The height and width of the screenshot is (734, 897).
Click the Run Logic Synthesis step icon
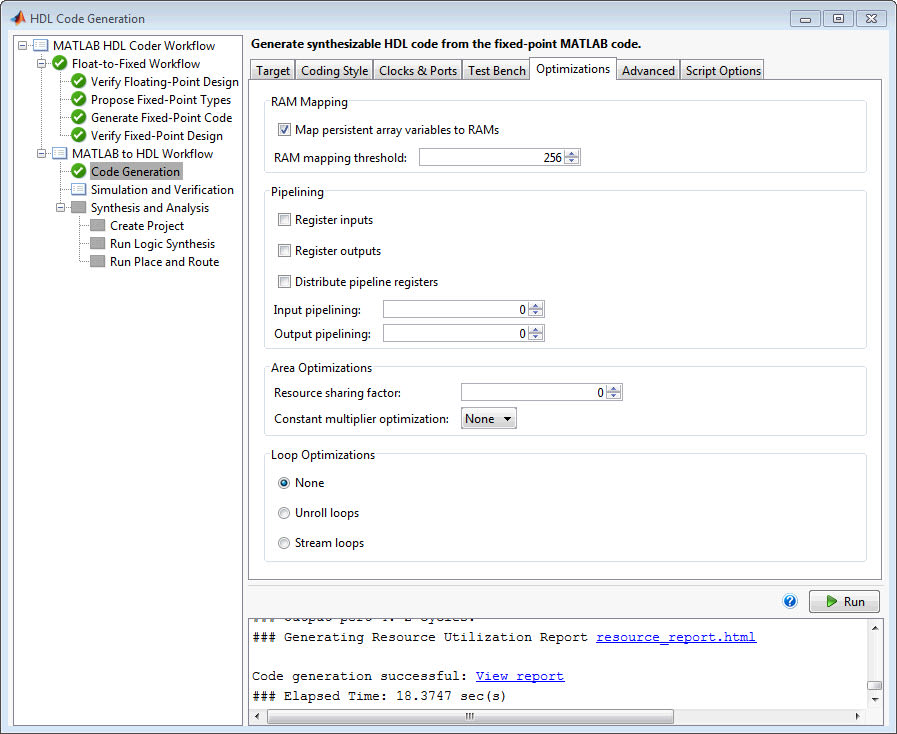coord(97,243)
